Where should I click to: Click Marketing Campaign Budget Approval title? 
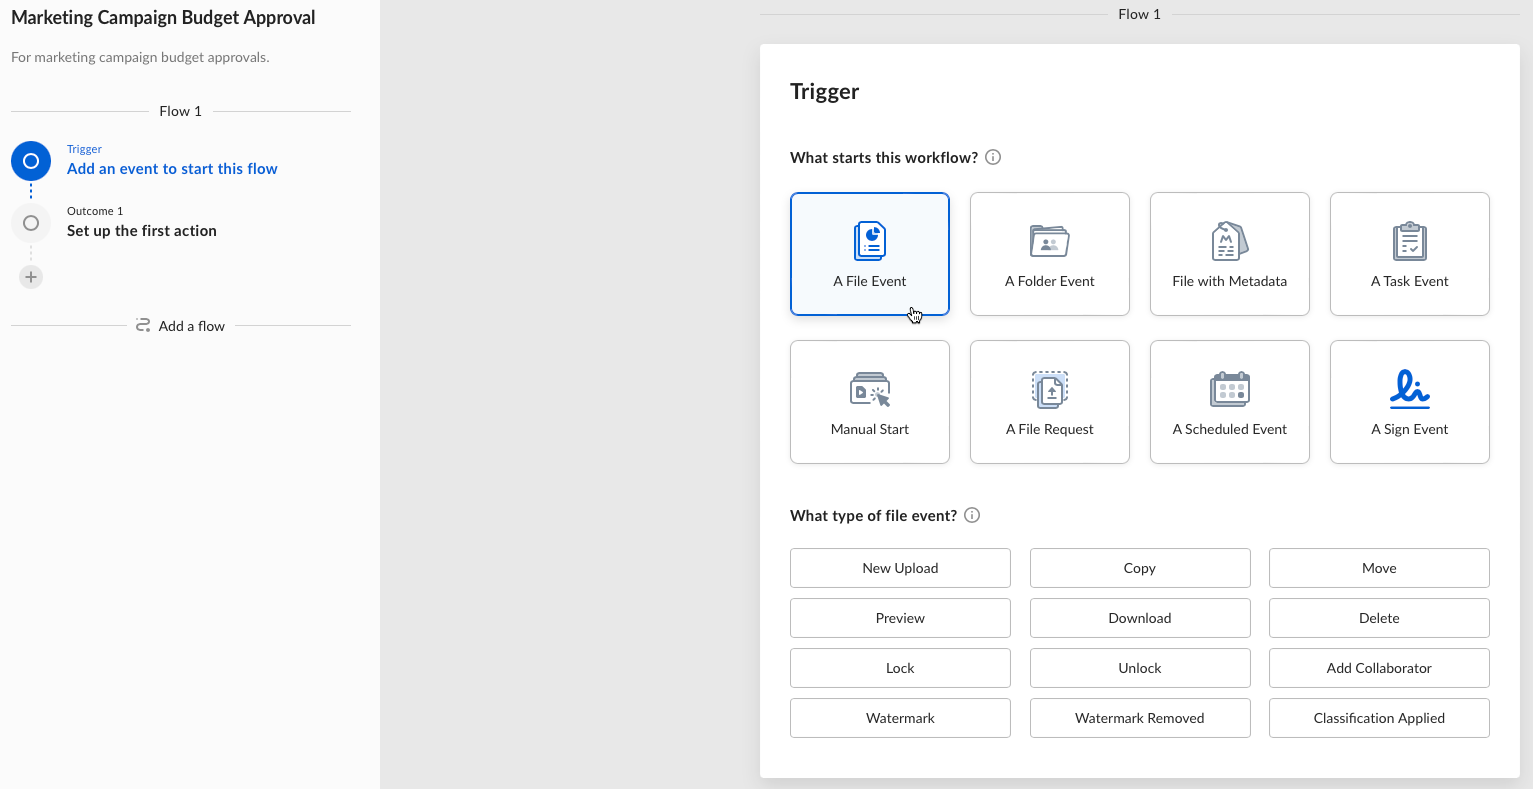163,18
